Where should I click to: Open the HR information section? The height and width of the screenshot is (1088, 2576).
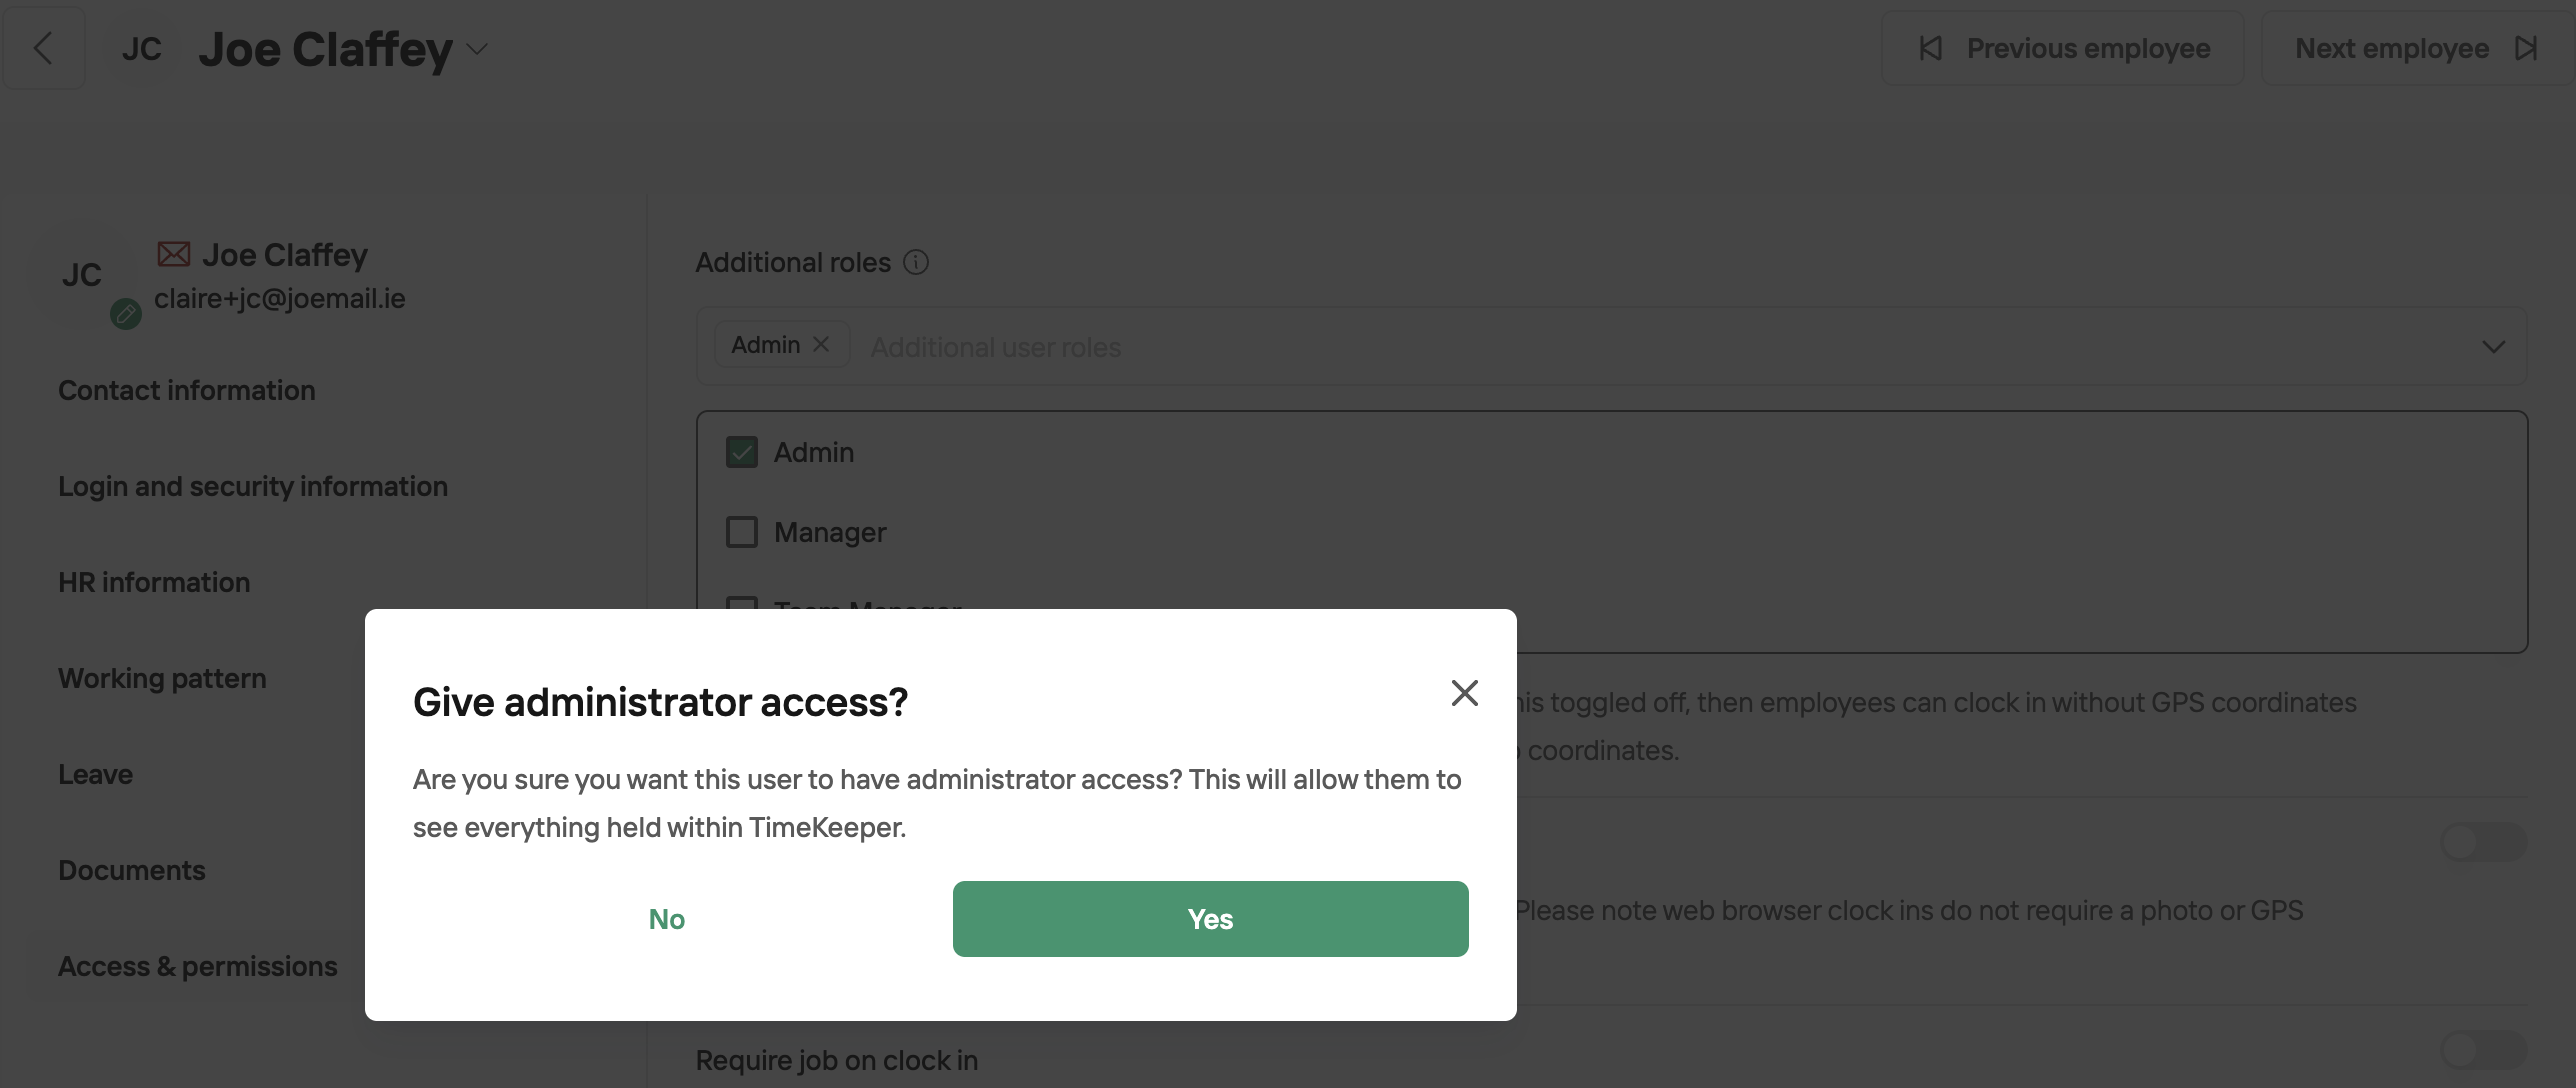click(x=154, y=582)
